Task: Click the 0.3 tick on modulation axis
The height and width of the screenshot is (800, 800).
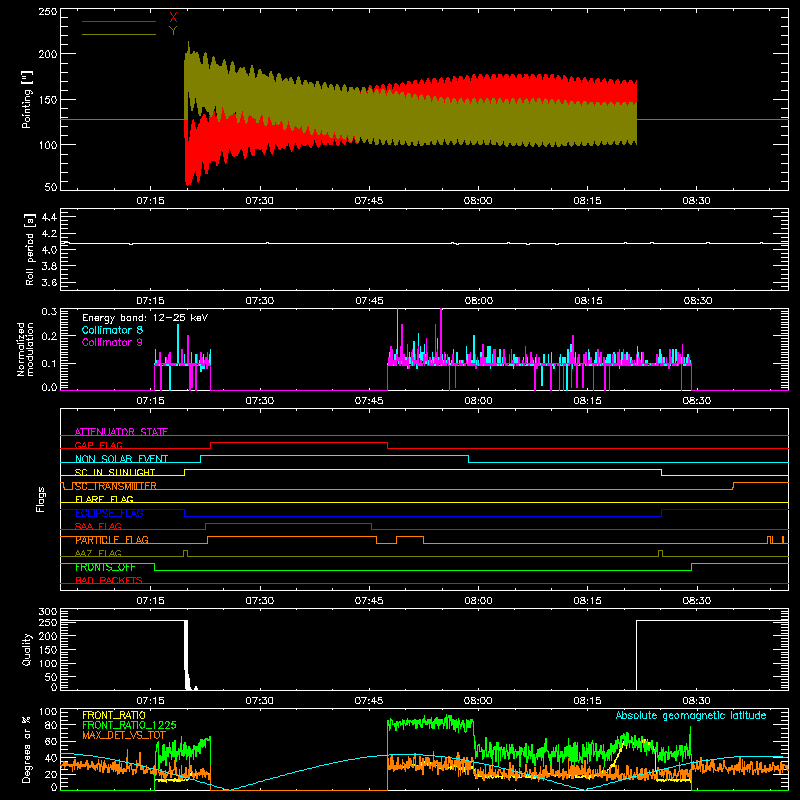Action: 49,312
